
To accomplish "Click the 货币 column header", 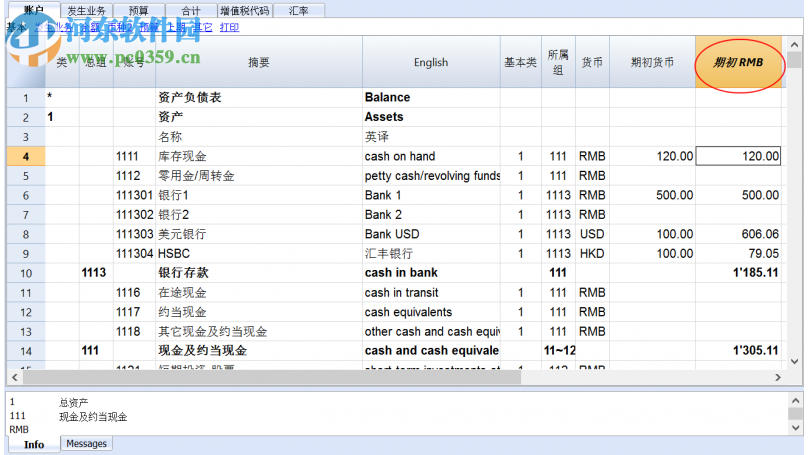I will pyautogui.click(x=592, y=62).
